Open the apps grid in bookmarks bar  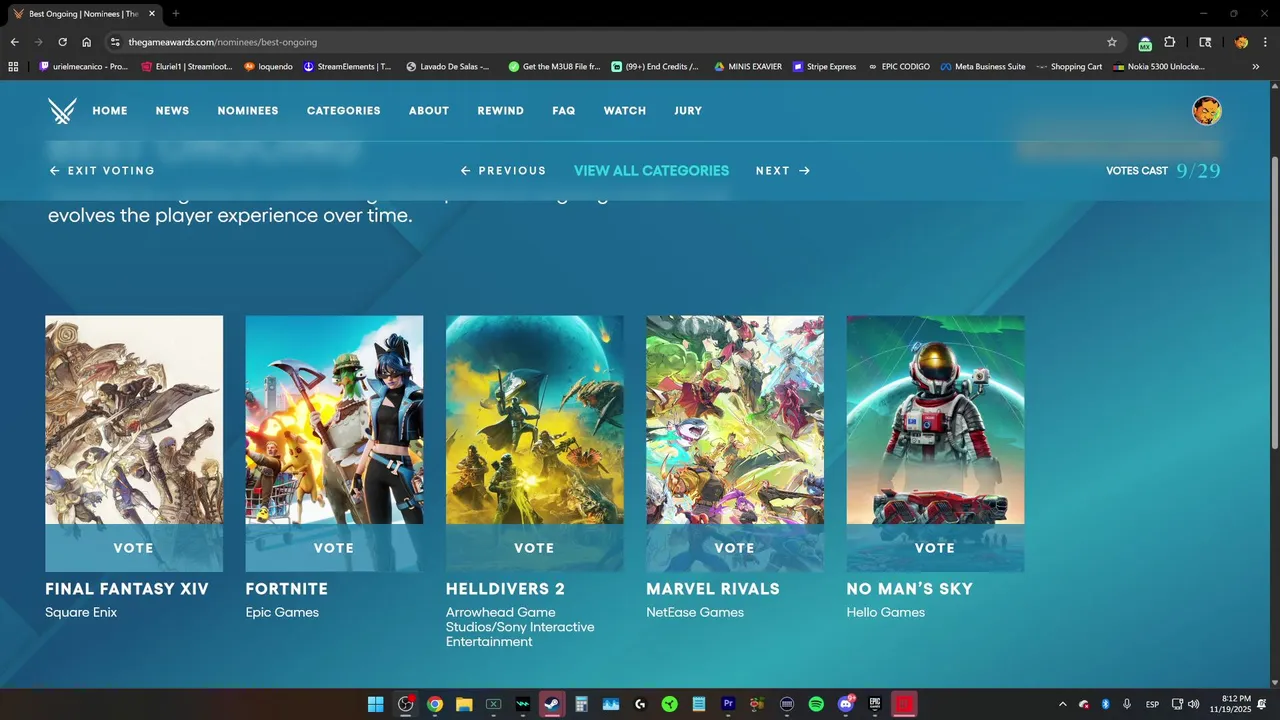[x=13, y=67]
